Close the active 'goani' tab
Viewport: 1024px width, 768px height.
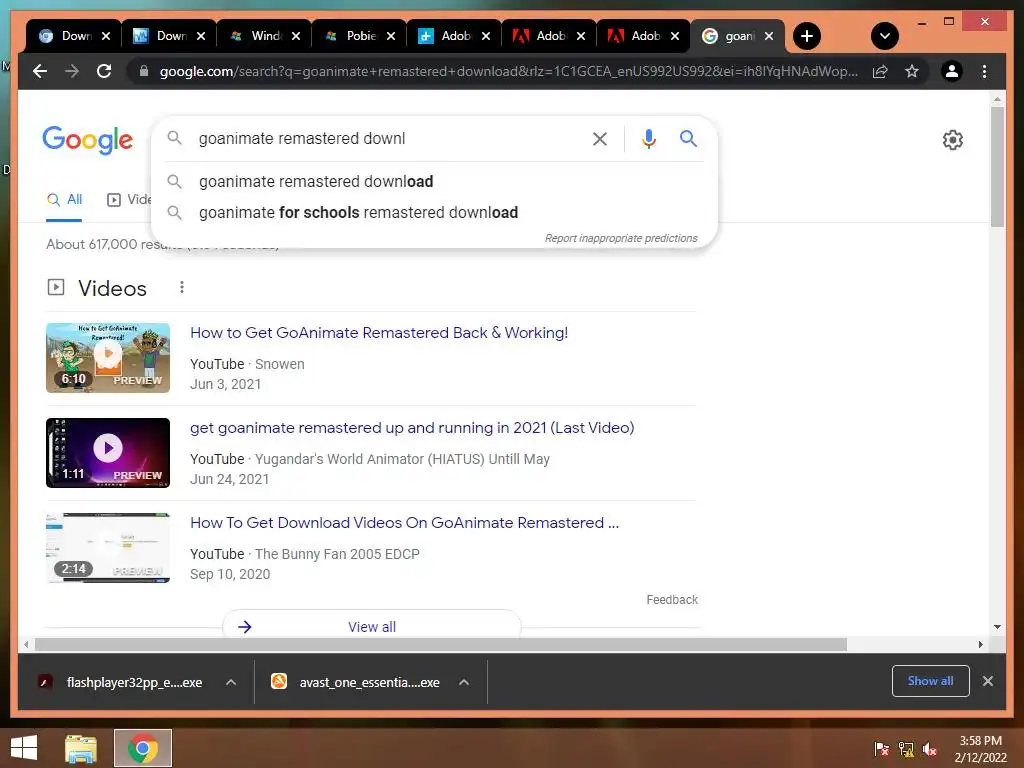tap(769, 36)
